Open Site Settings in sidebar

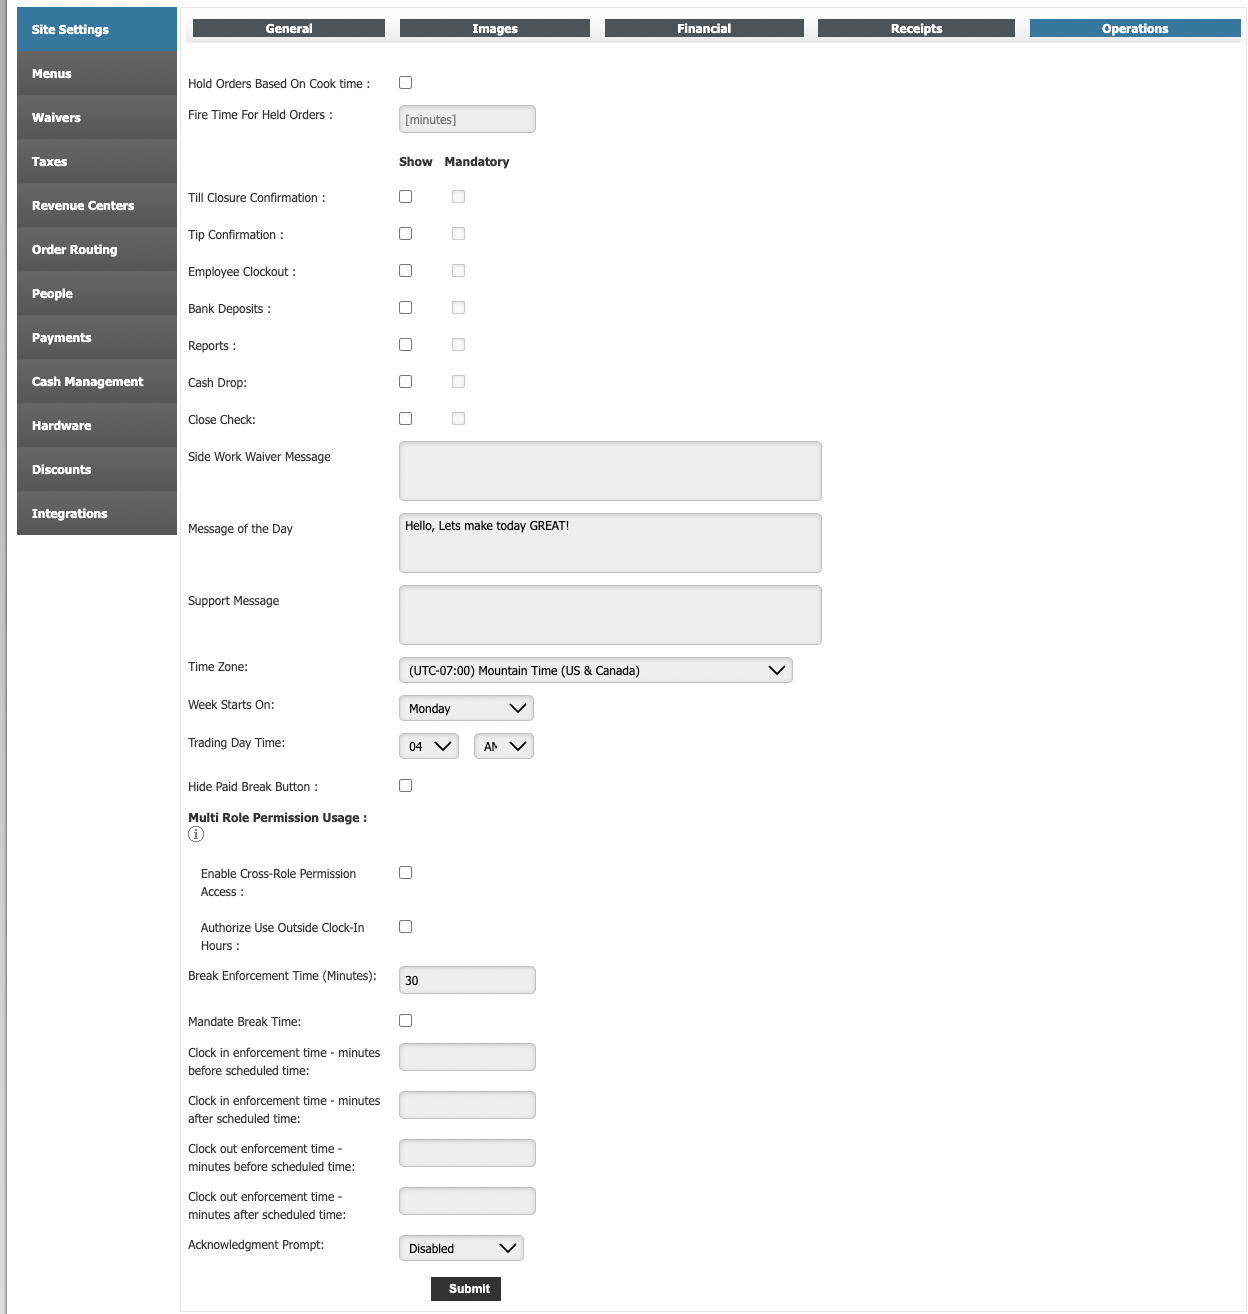[x=97, y=29]
